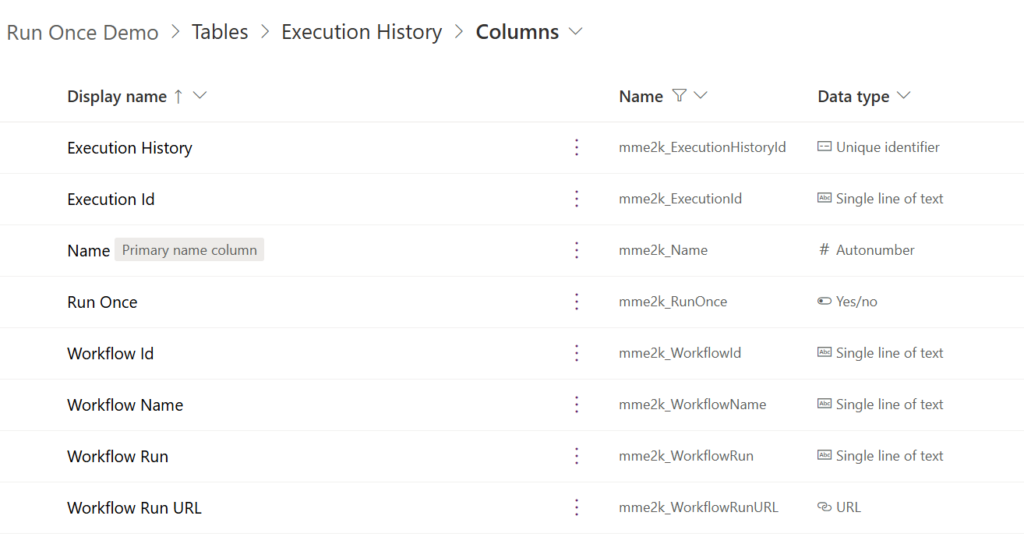The height and width of the screenshot is (544, 1024).
Task: Open more options for Workflow Id row
Action: [x=577, y=353]
